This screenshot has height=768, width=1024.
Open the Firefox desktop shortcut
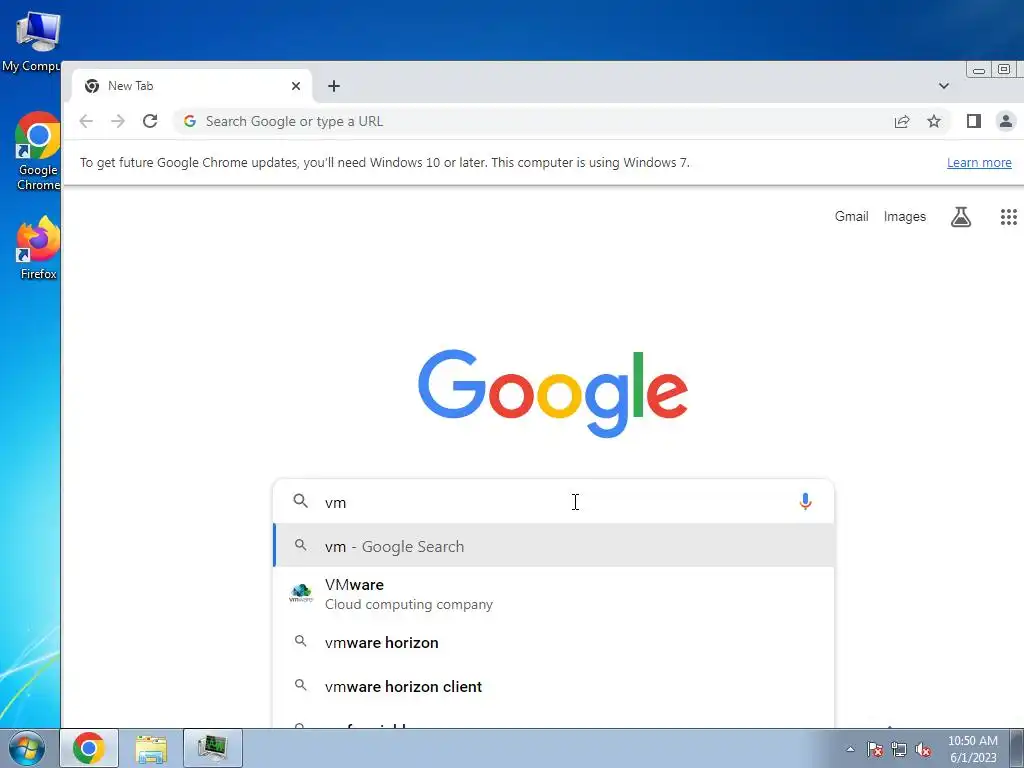(x=38, y=248)
